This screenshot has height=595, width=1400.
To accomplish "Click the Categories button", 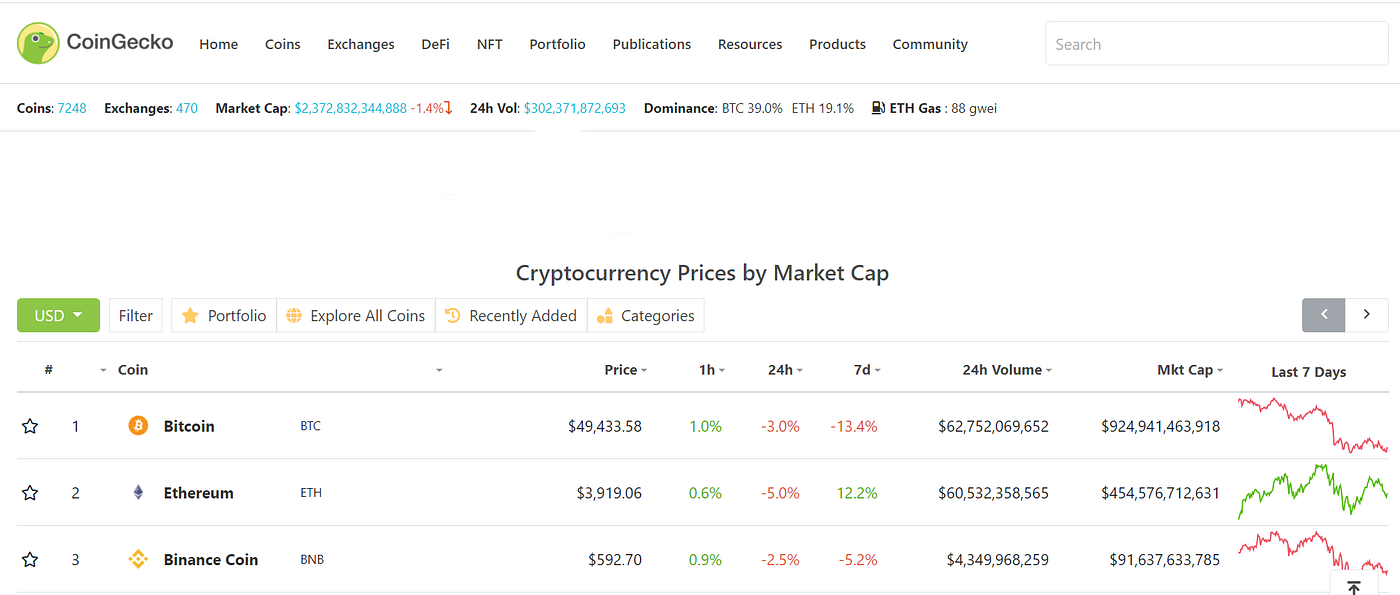I will (646, 315).
